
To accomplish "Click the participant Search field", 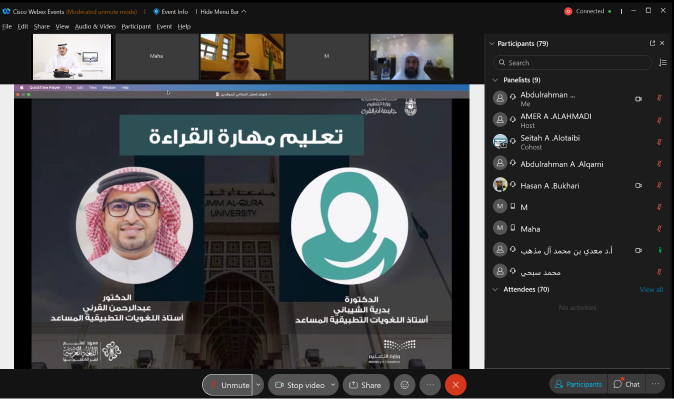I will (x=573, y=63).
